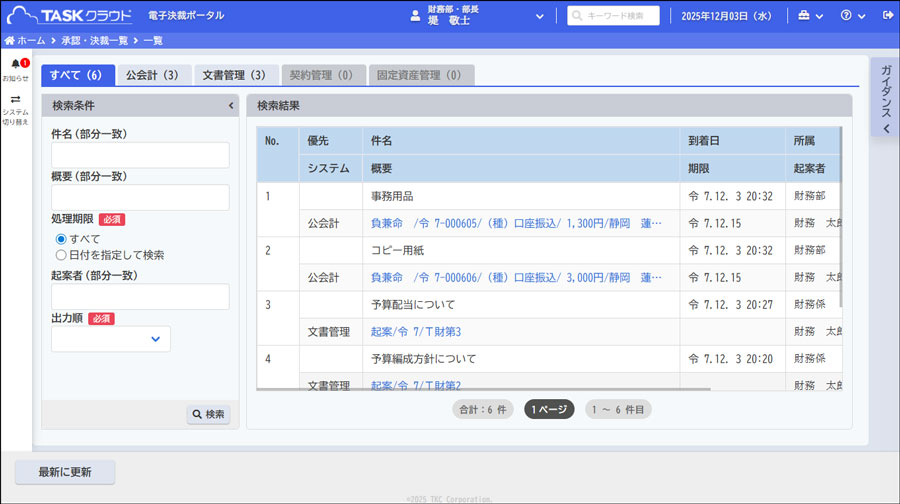Switch to the 文書管理 (3) tab
The width and height of the screenshot is (900, 504).
tap(234, 75)
